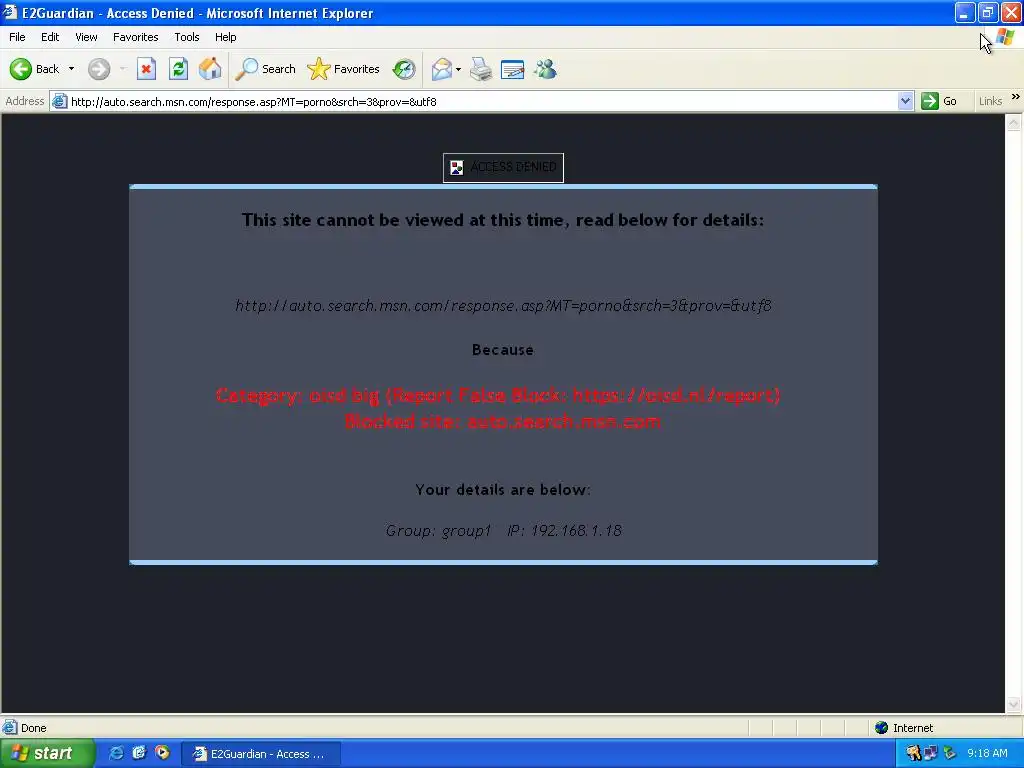The image size is (1024, 768).
Task: Restore down the Internet Explorer window
Action: [x=987, y=12]
